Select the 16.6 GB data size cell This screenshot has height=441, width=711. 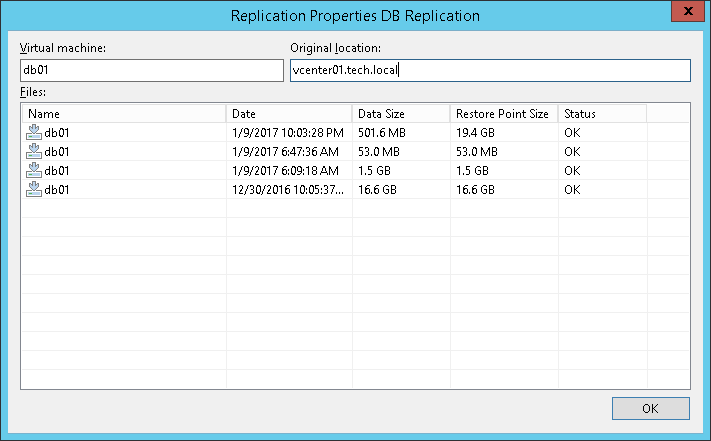(x=376, y=189)
